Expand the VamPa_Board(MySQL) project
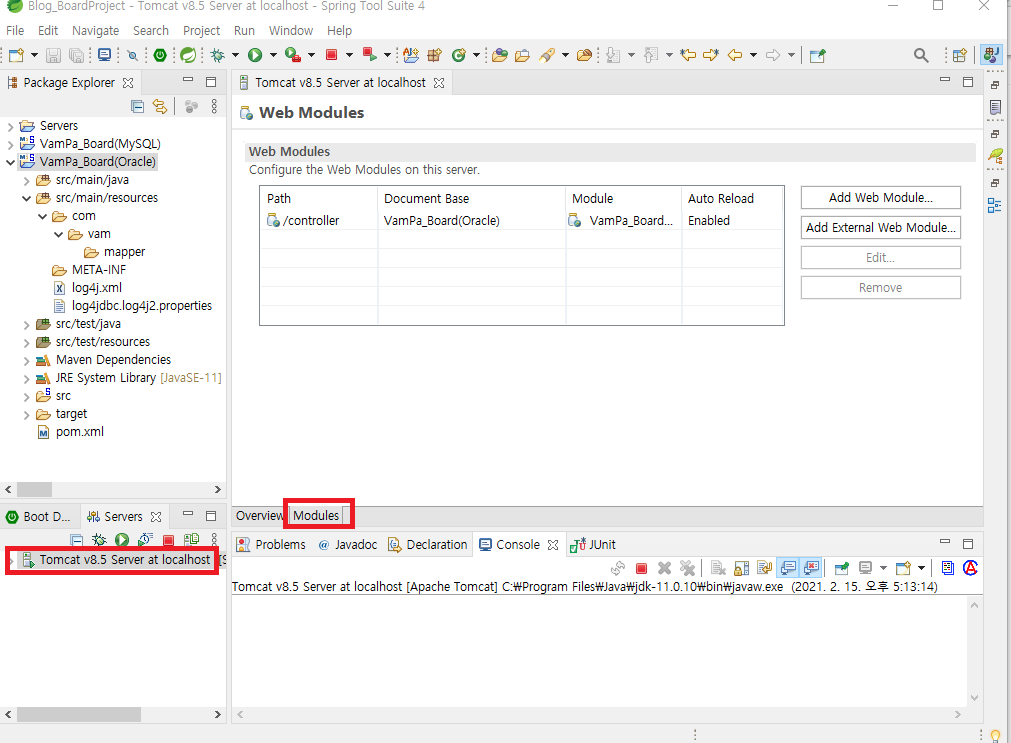This screenshot has height=743, width=1011. point(10,144)
